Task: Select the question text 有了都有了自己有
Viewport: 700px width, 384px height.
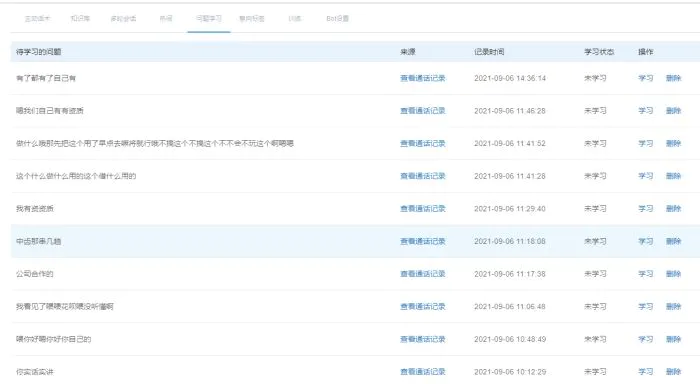Action: (x=46, y=78)
